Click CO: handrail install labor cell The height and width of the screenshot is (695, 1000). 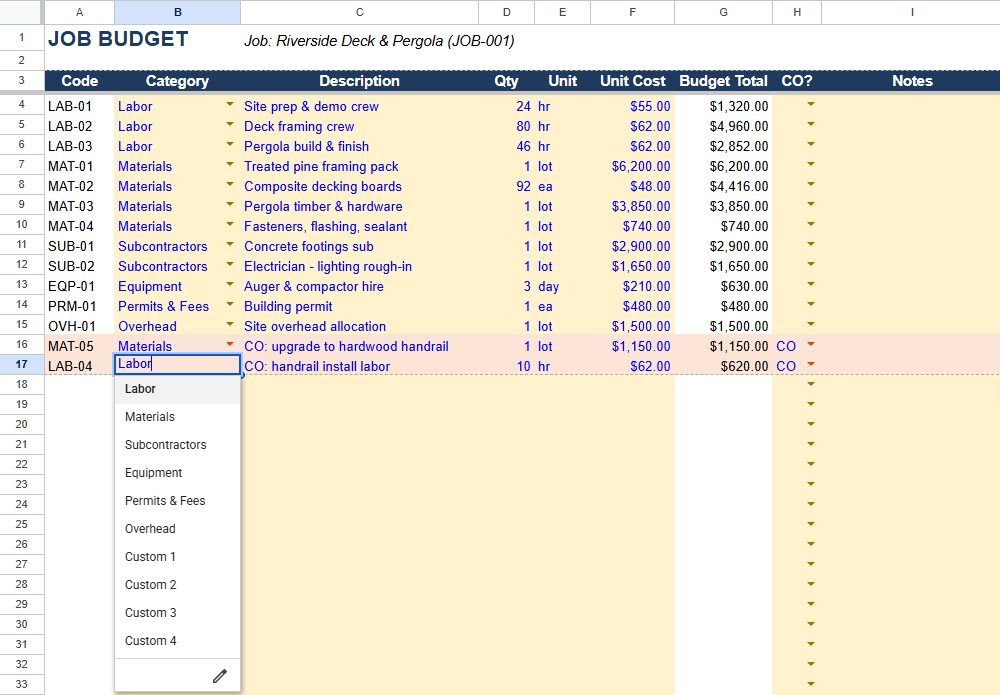pyautogui.click(x=359, y=366)
